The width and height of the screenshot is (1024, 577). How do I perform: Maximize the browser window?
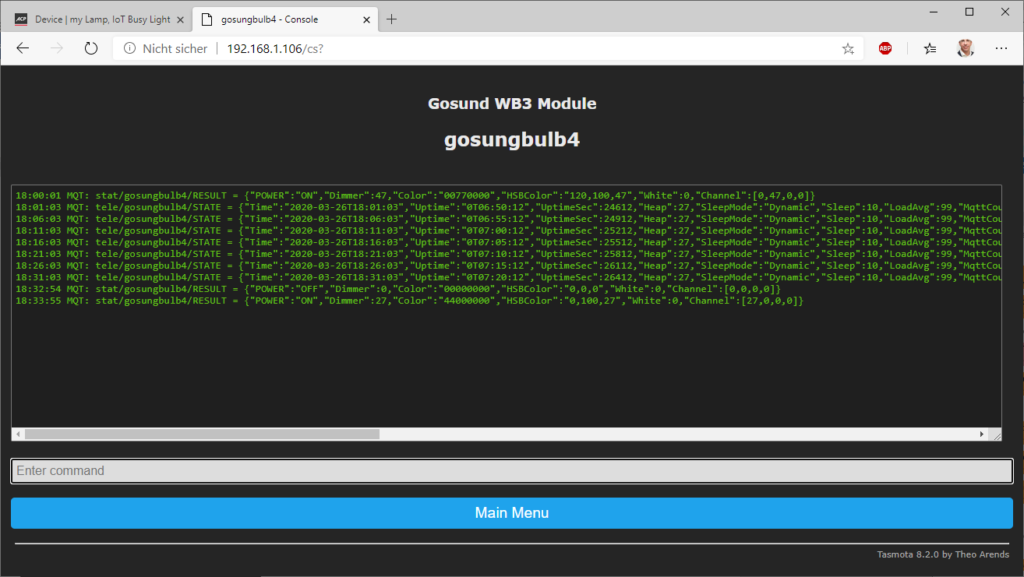[x=970, y=12]
